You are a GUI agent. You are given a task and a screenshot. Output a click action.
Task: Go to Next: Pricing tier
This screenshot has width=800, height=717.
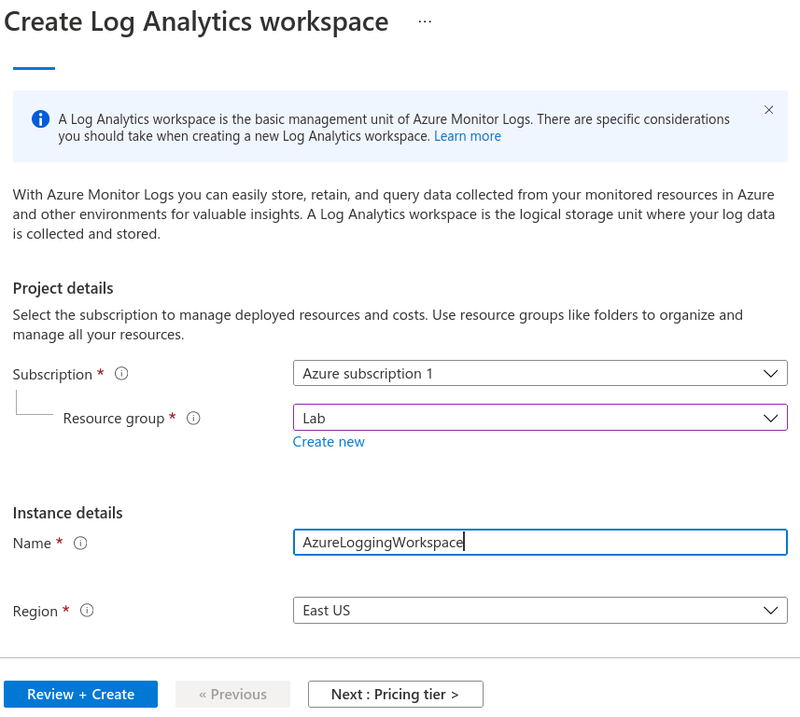[x=395, y=694]
